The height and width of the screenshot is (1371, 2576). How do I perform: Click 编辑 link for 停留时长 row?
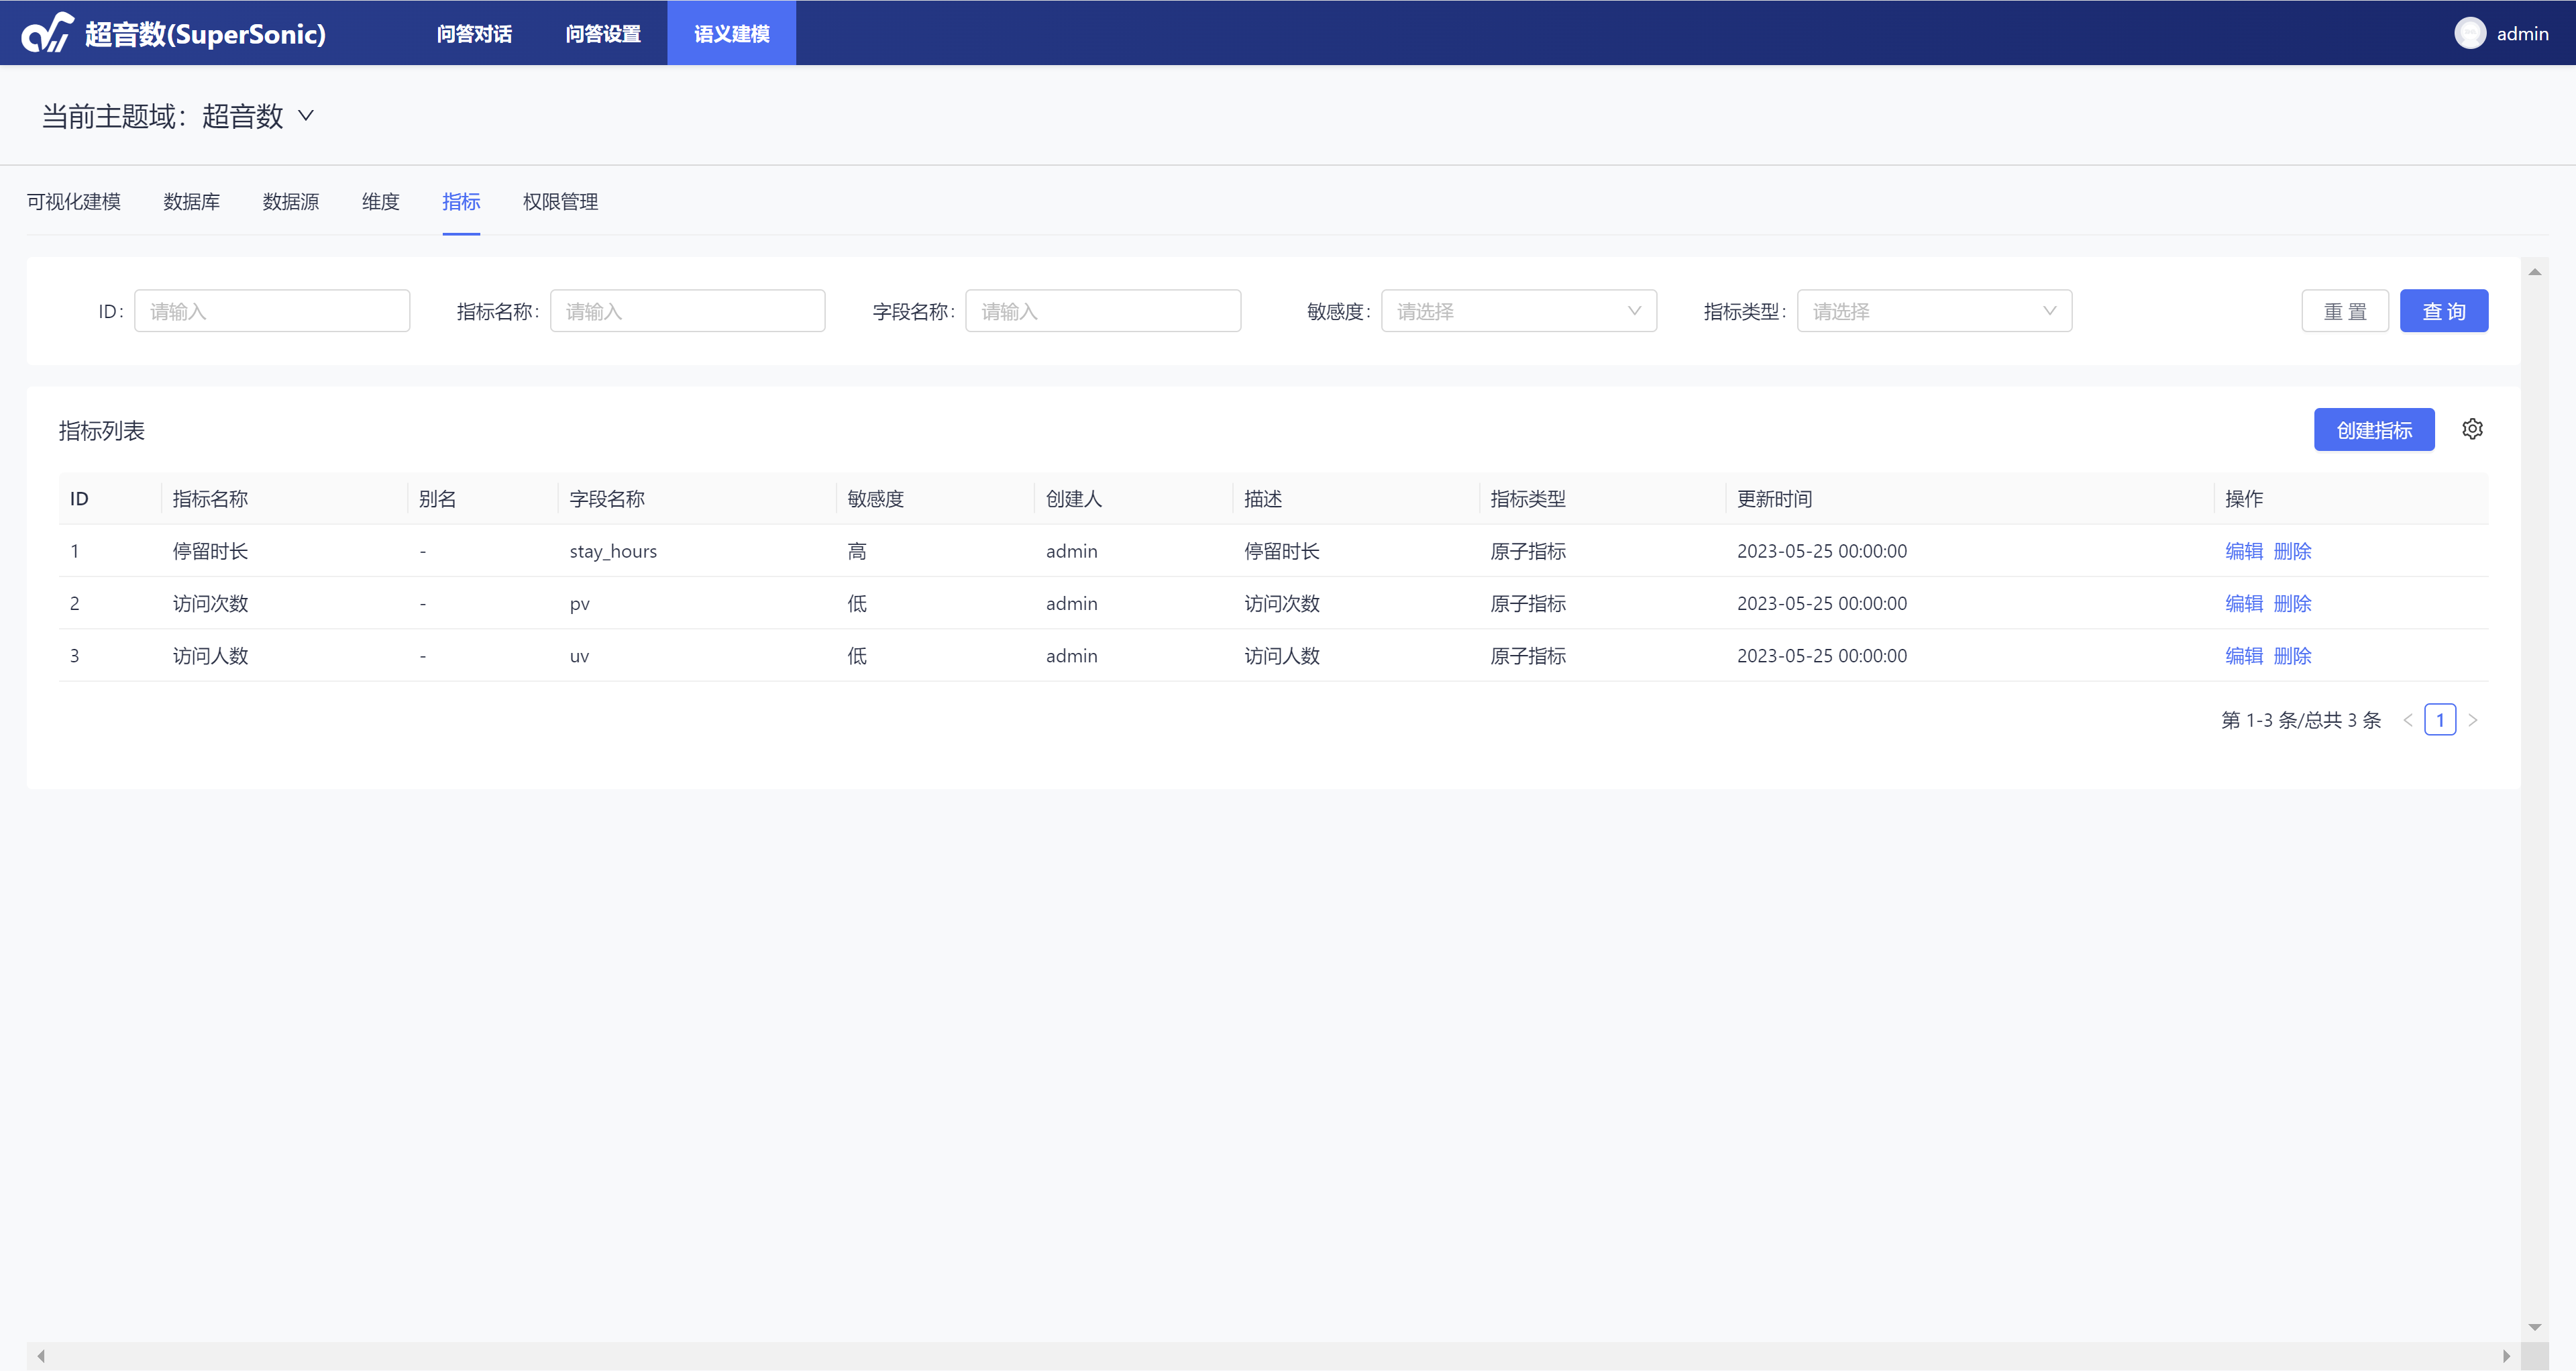(2243, 551)
